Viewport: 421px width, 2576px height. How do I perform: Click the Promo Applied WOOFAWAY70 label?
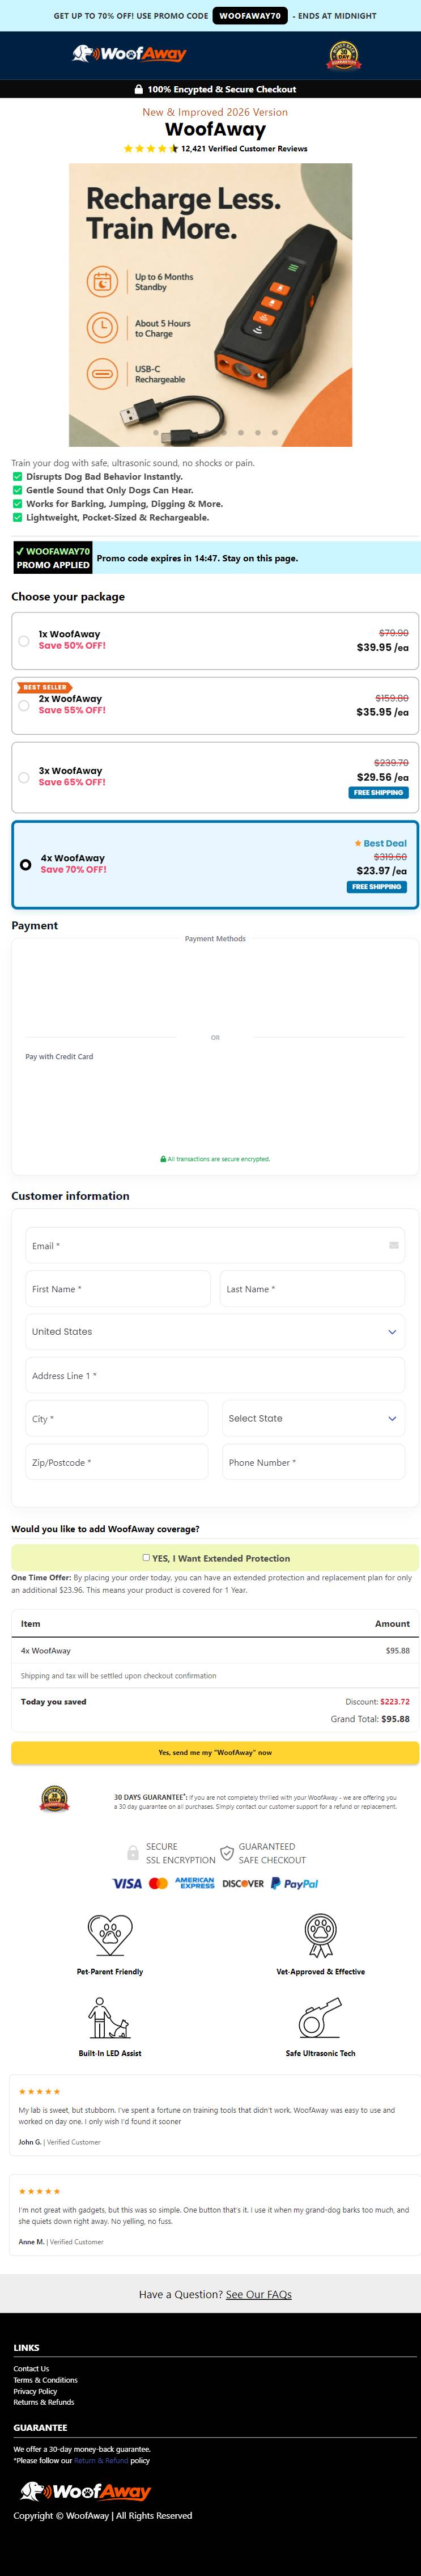point(53,558)
